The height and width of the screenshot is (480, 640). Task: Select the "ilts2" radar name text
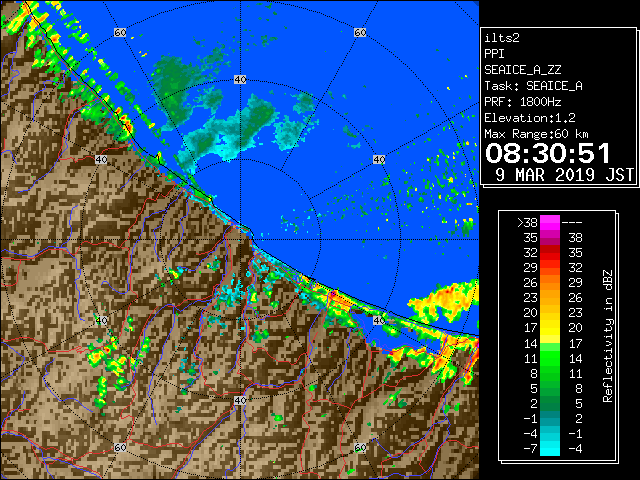click(x=502, y=38)
